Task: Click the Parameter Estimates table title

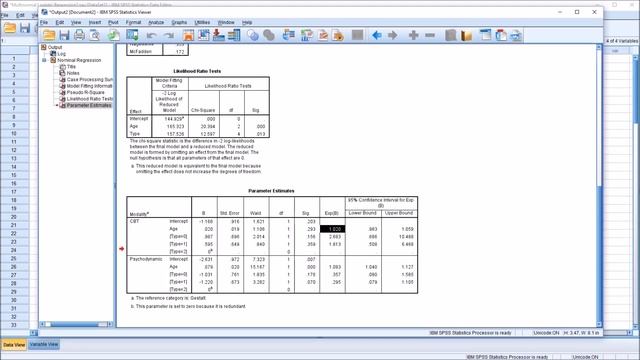Action: (271, 191)
